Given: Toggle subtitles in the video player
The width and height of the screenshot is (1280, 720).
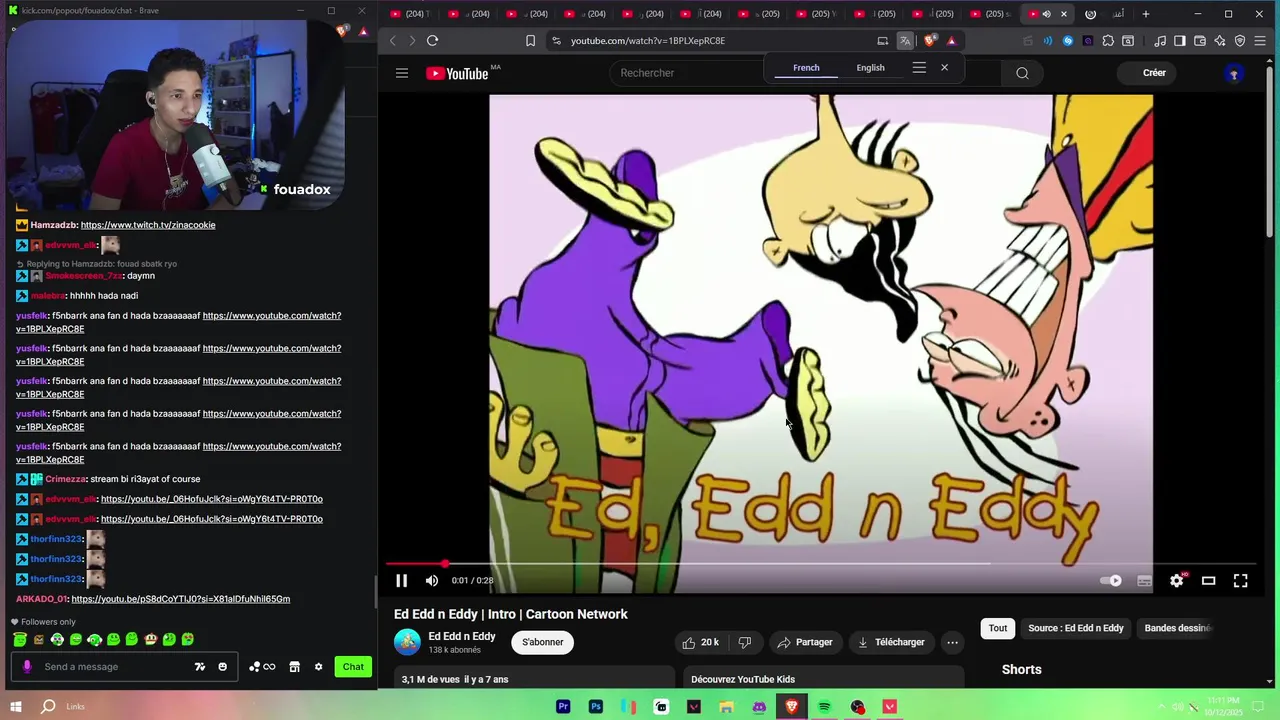Looking at the screenshot, I should tap(1144, 580).
